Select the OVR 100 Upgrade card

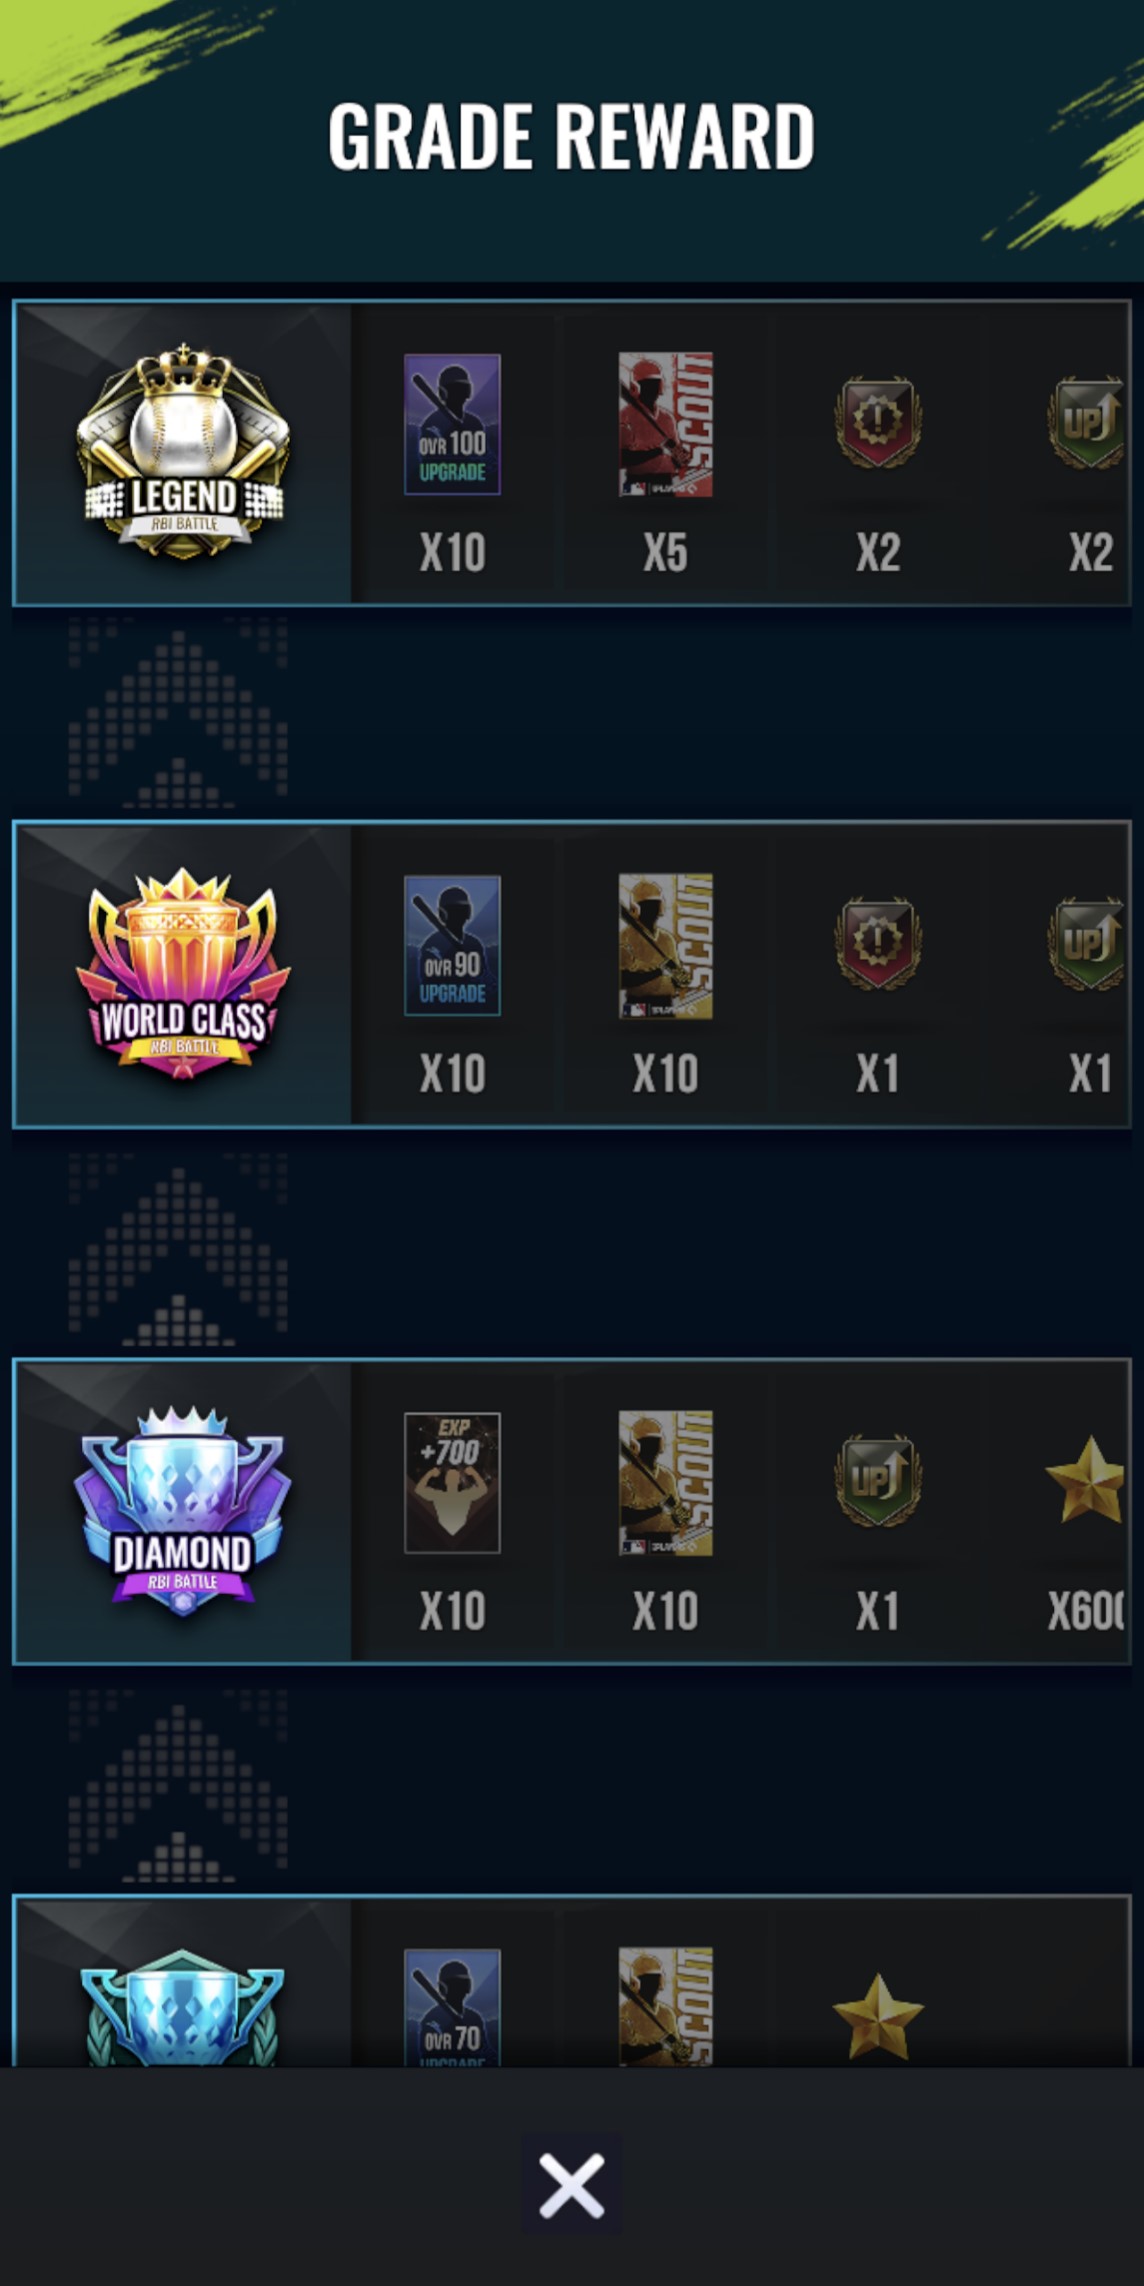coord(452,424)
